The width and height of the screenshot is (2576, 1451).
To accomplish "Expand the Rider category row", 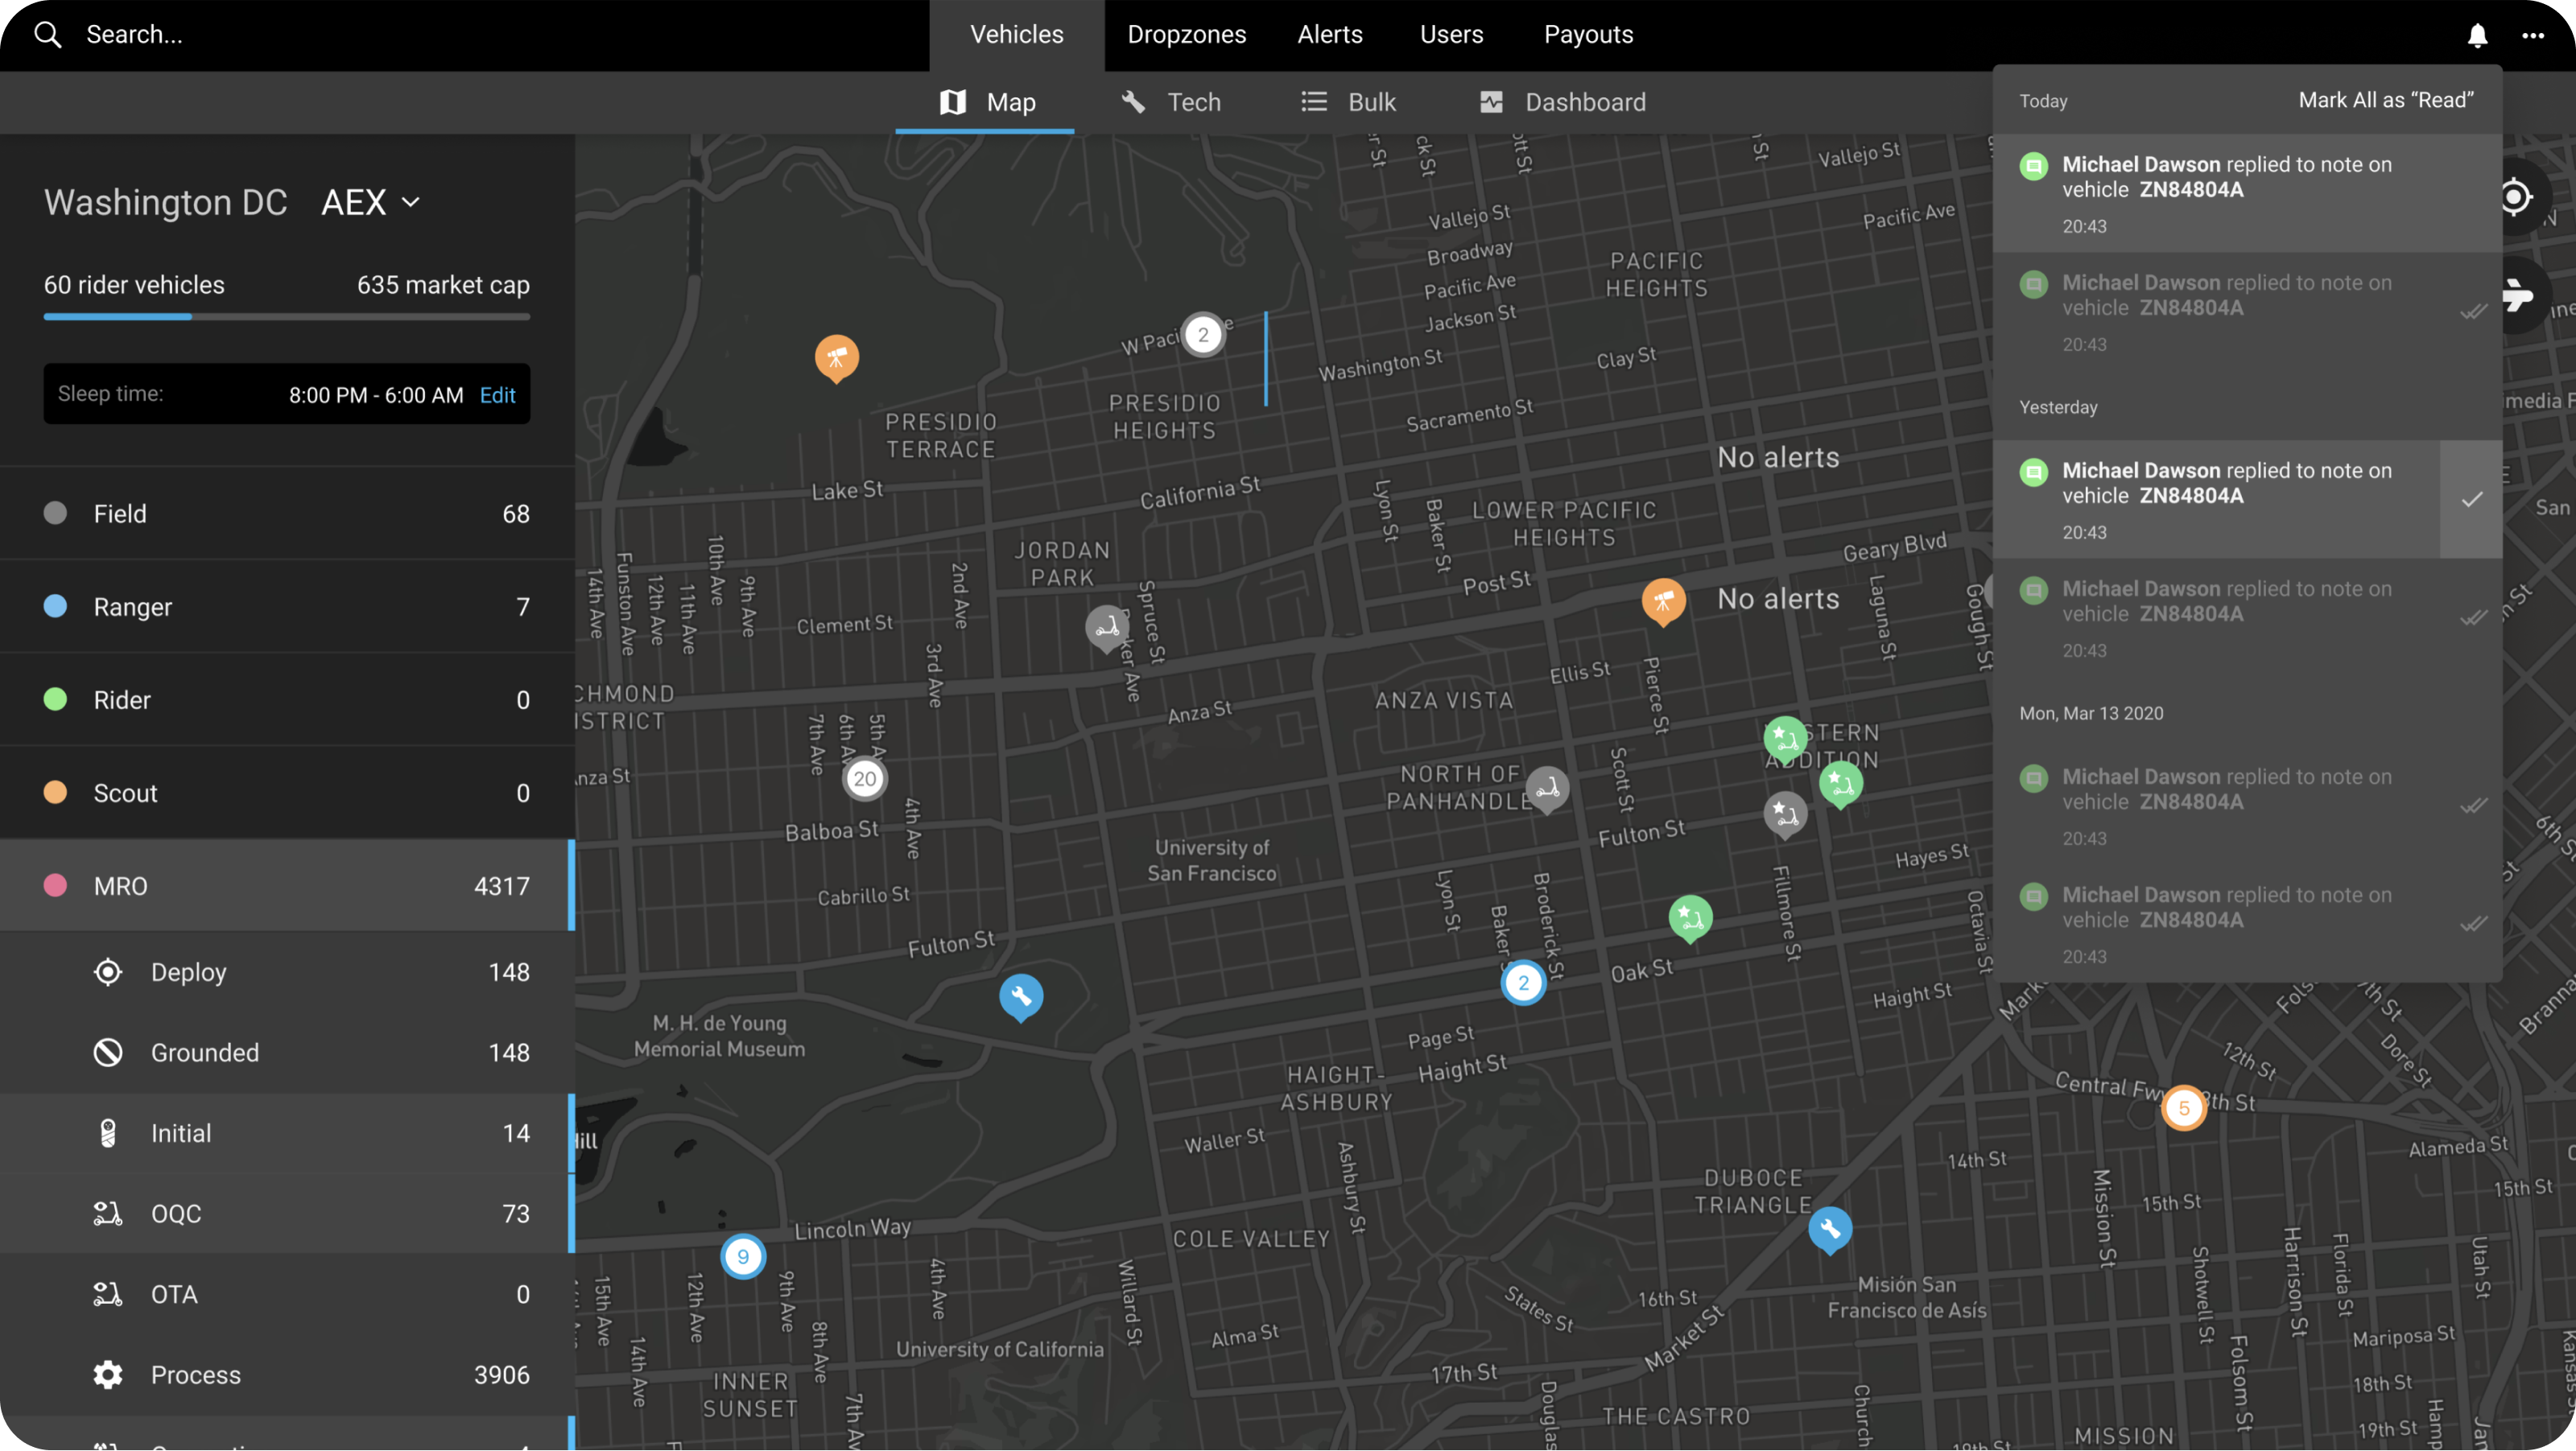I will 287,700.
